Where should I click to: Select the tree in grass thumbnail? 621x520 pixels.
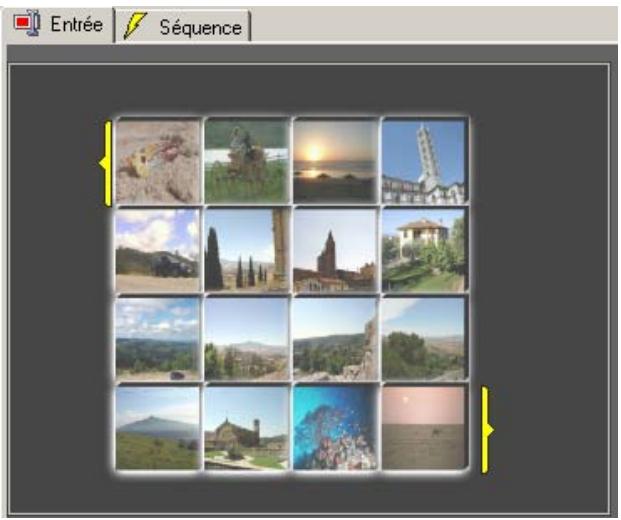247,161
